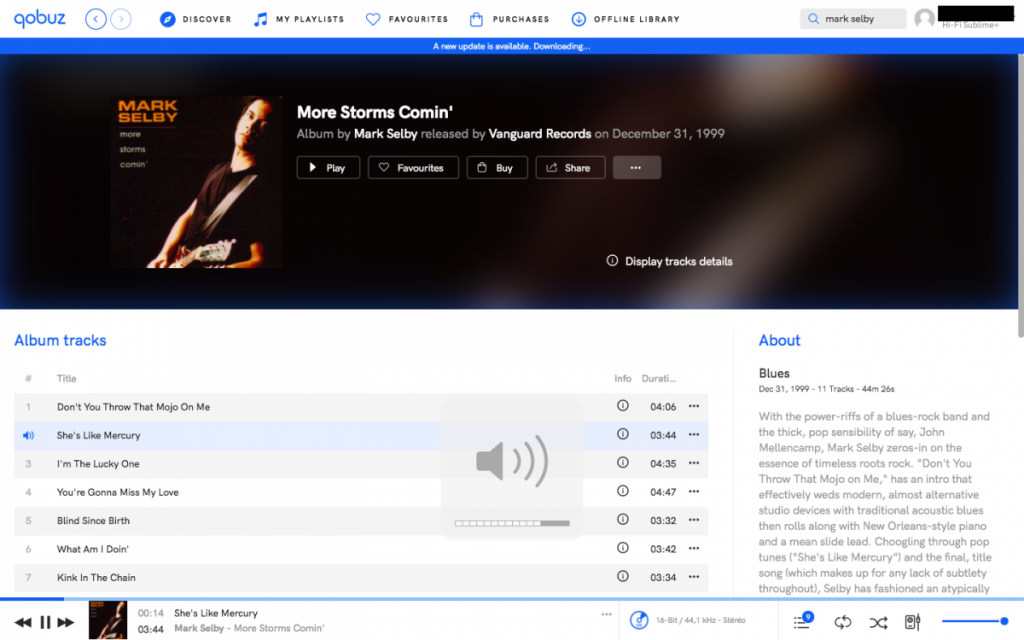Open the Vanguard Records label link
Screen dimensions: 1024x640
[x=539, y=134]
